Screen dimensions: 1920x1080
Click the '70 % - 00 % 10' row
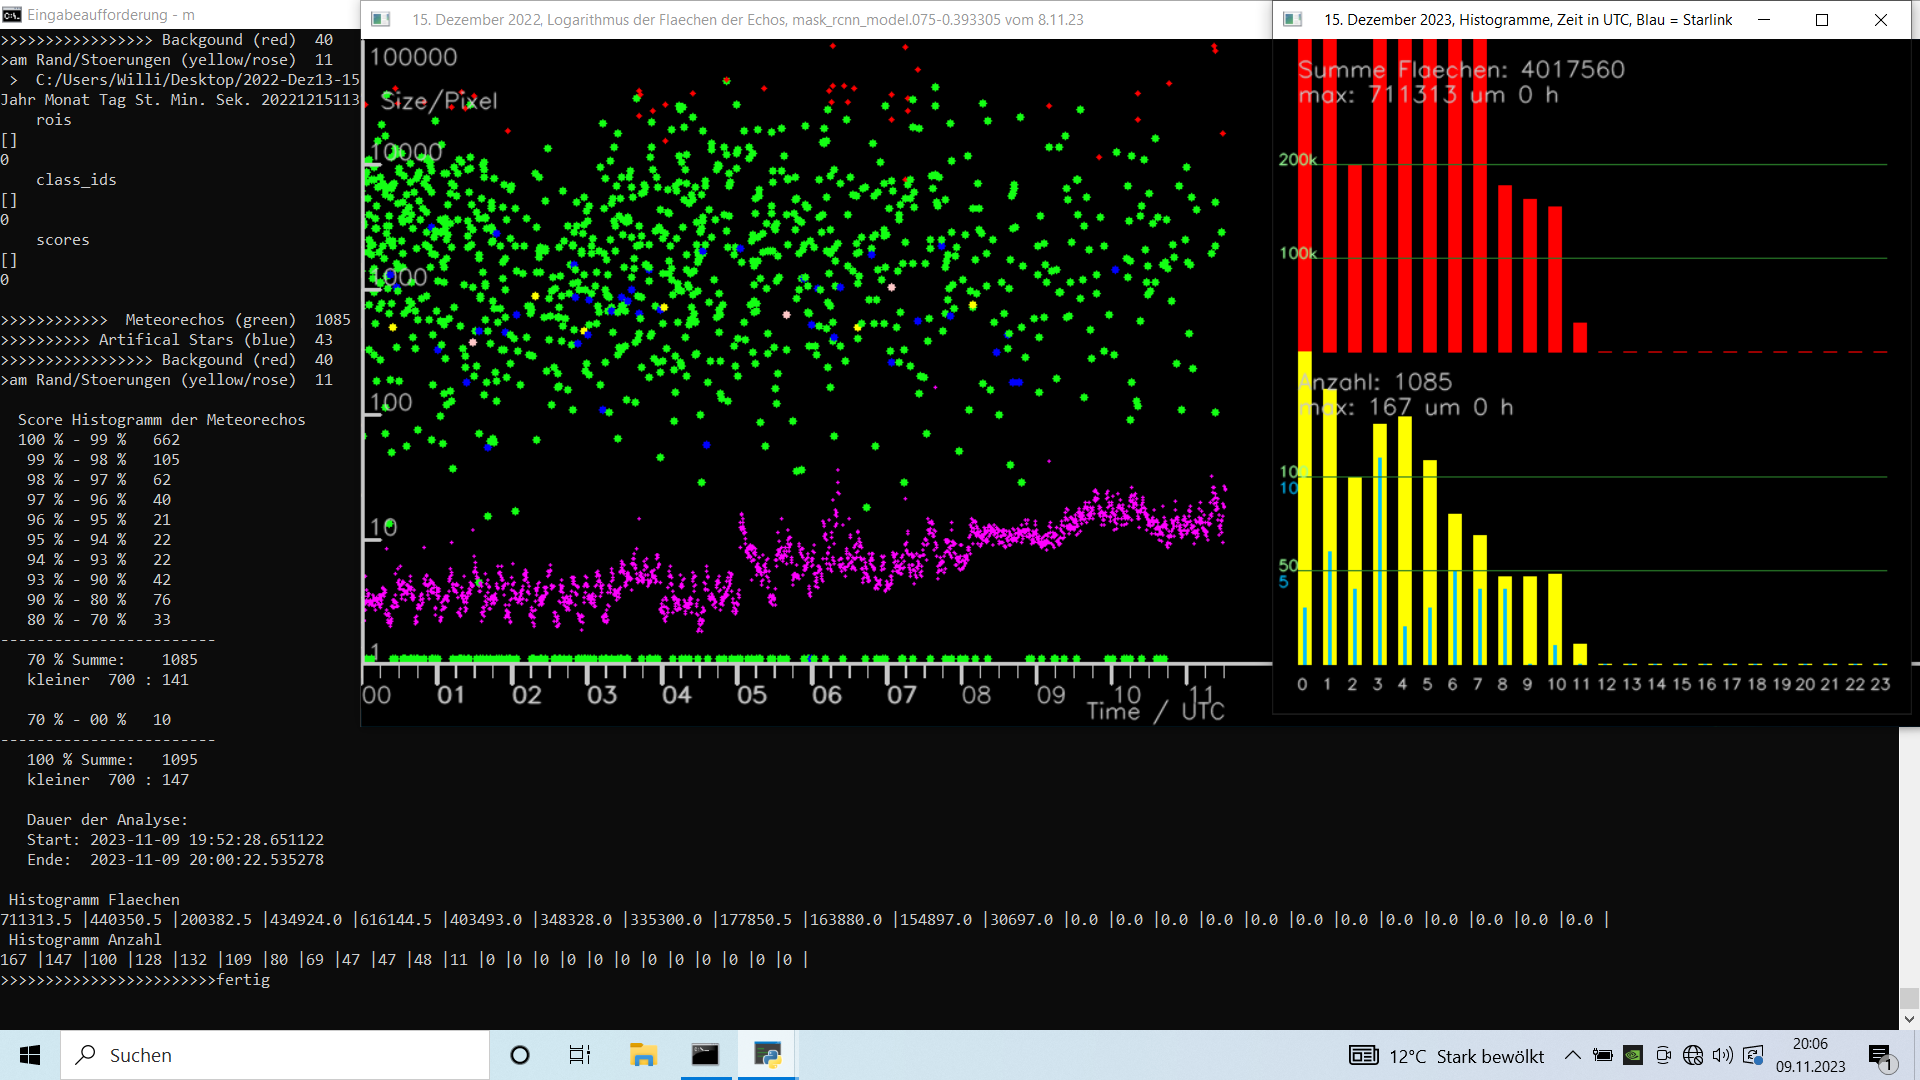pyautogui.click(x=99, y=720)
